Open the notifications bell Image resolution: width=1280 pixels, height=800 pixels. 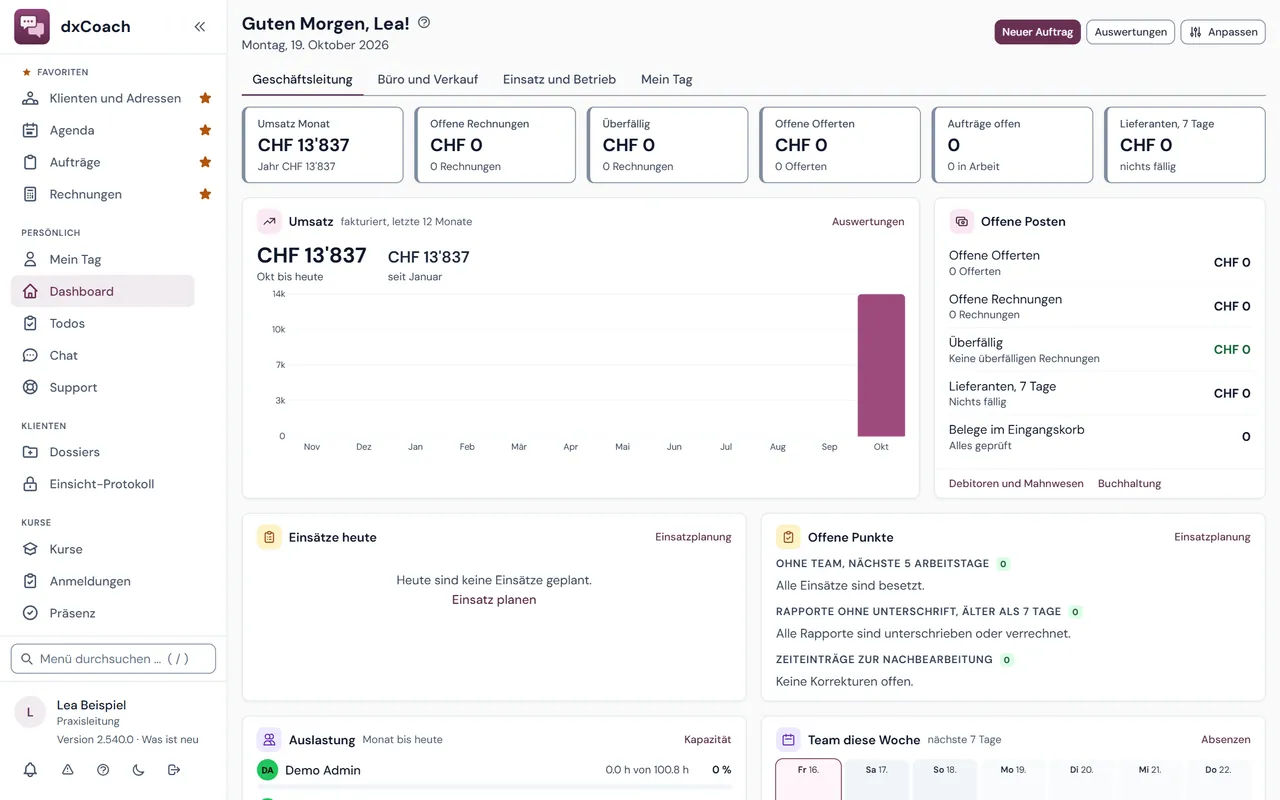30,770
